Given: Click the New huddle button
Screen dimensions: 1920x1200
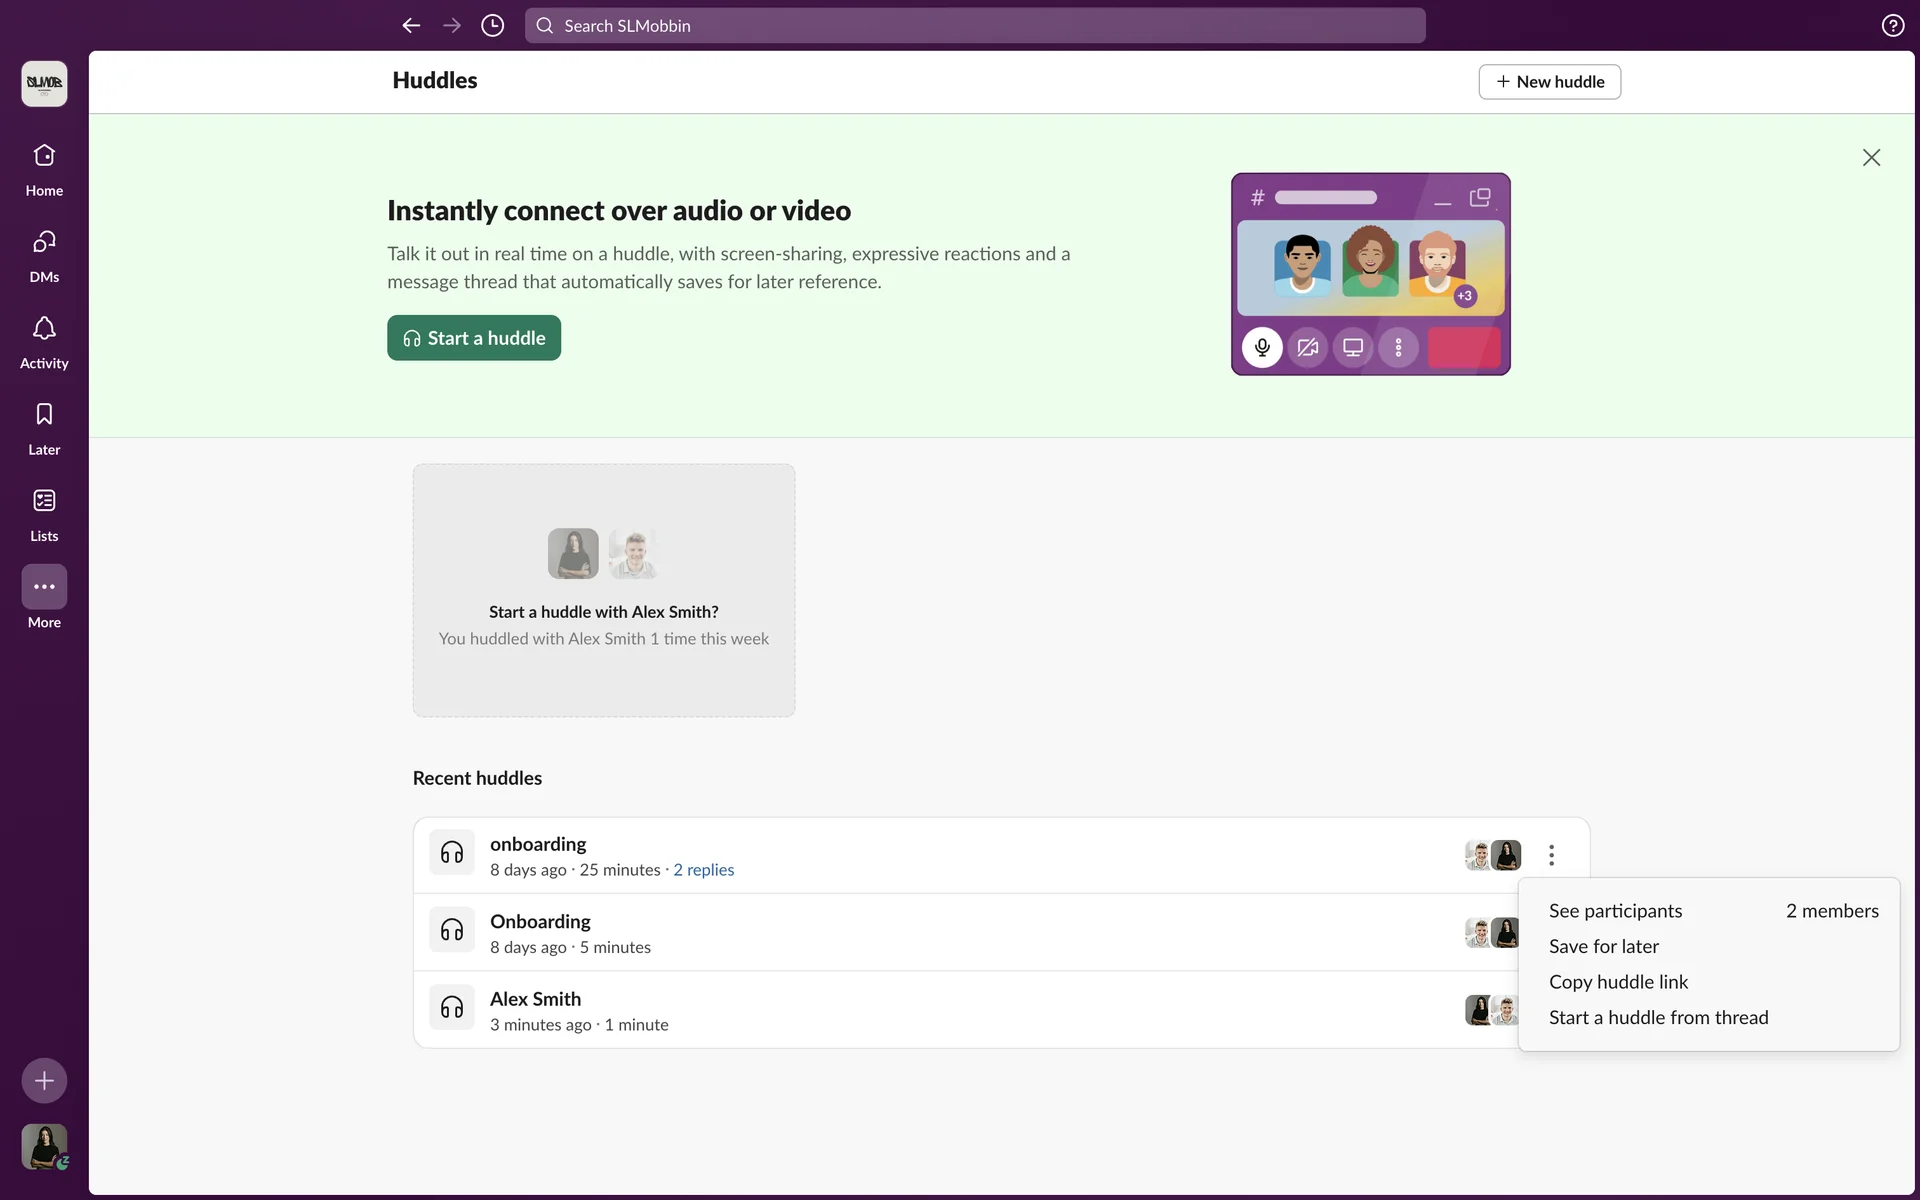Looking at the screenshot, I should coord(1549,82).
